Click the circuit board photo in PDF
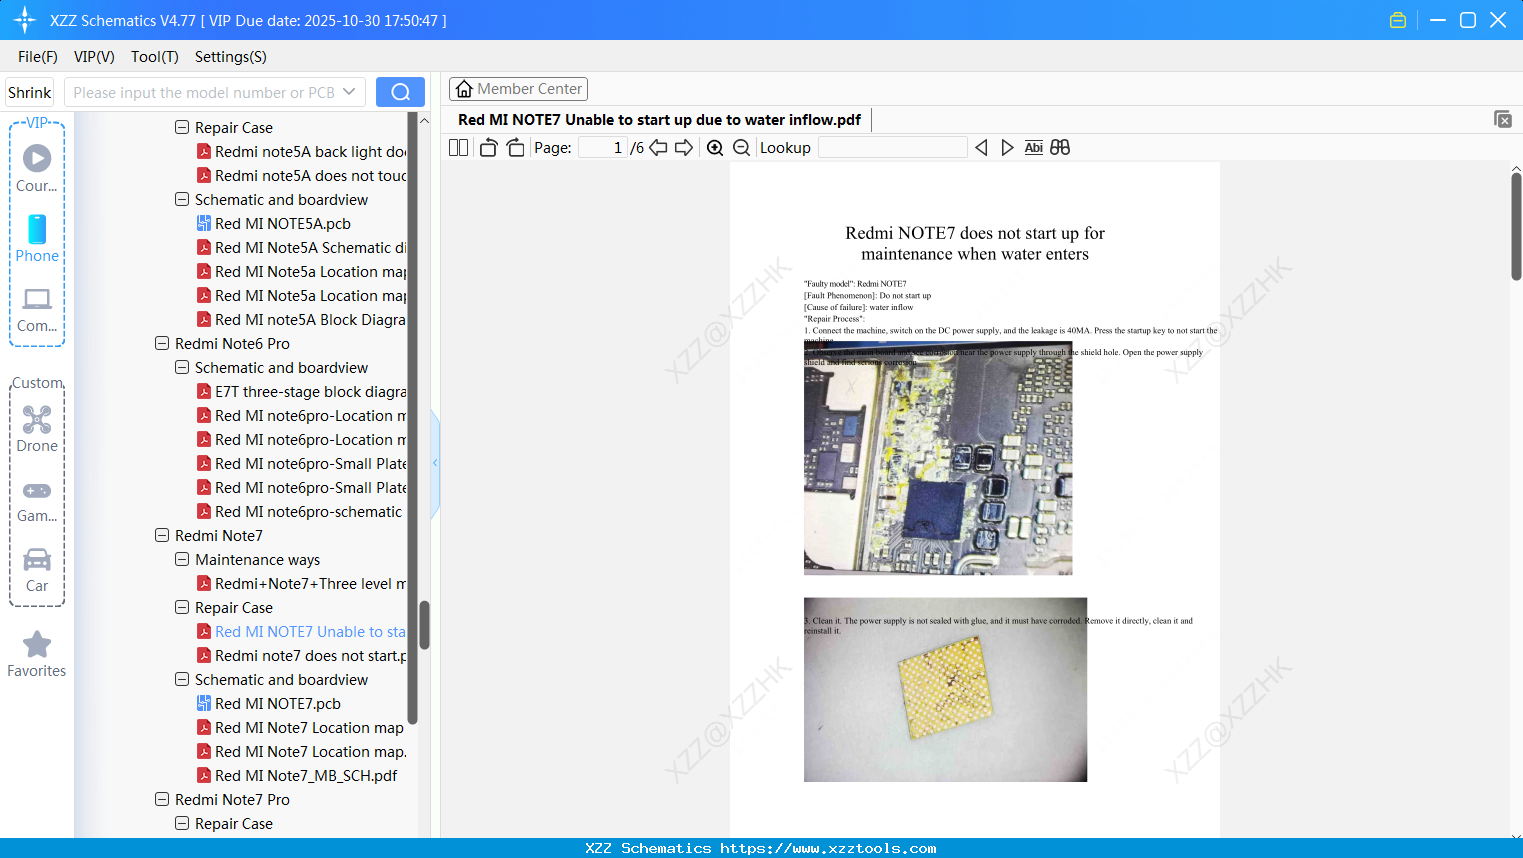Screen dimensions: 1523x858 938,458
